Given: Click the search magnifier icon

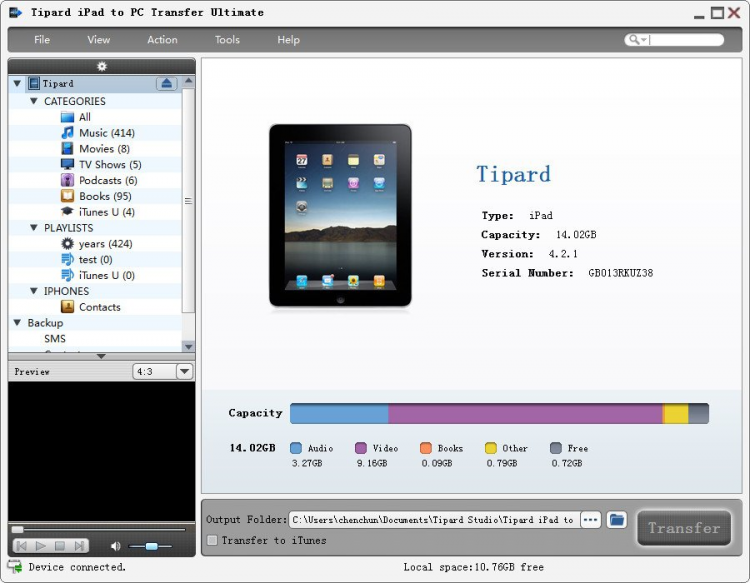Looking at the screenshot, I should (x=633, y=40).
